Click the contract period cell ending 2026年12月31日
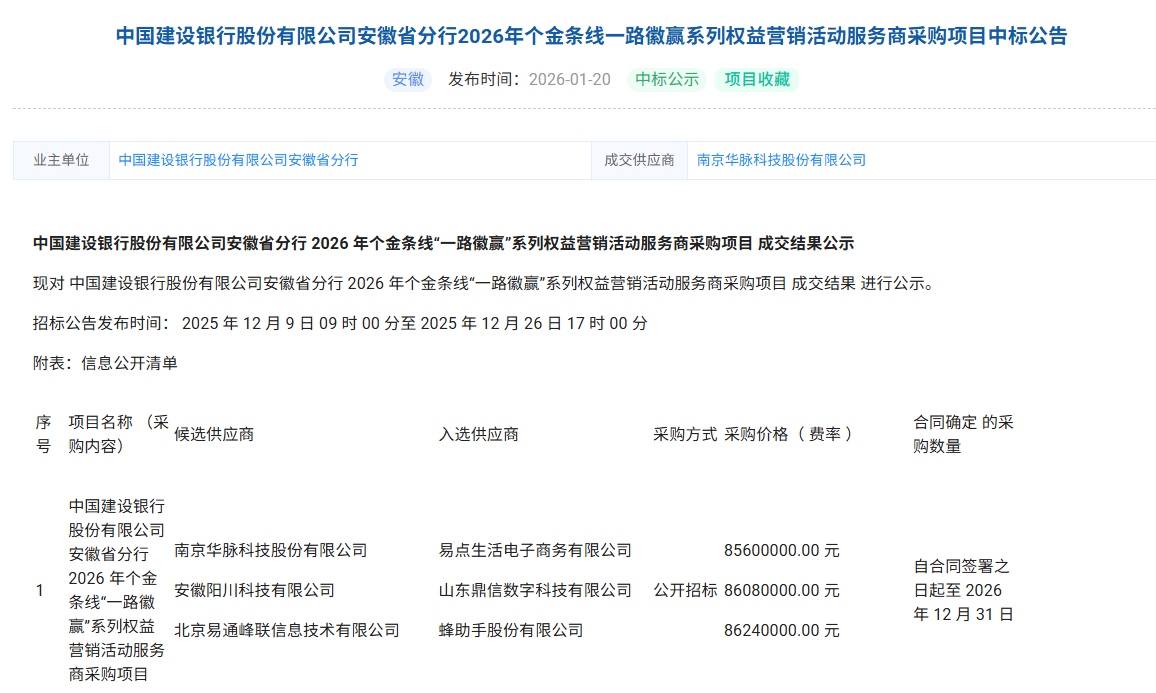1156x693 pixels. click(963, 590)
